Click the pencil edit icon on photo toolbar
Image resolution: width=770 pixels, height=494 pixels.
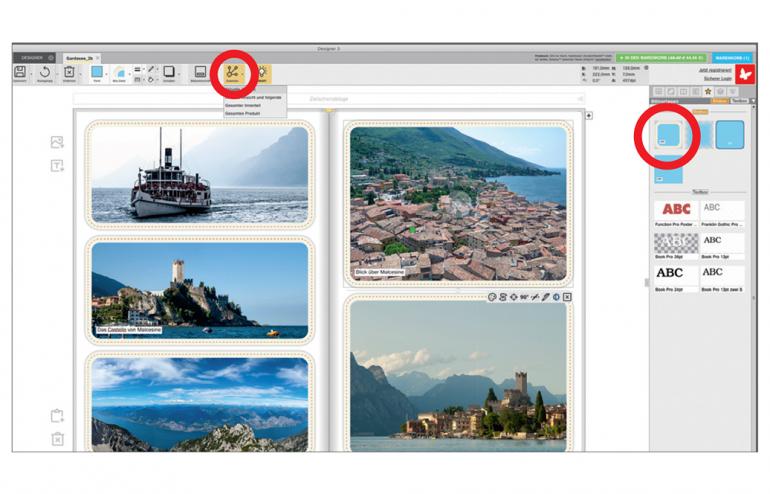pyautogui.click(x=546, y=297)
